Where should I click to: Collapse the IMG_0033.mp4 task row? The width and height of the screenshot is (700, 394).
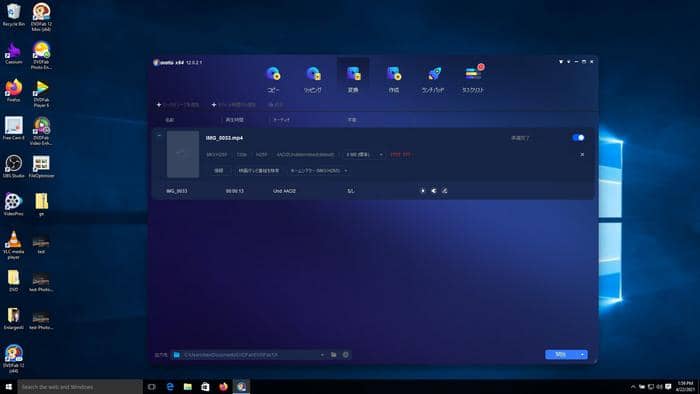tap(159, 136)
